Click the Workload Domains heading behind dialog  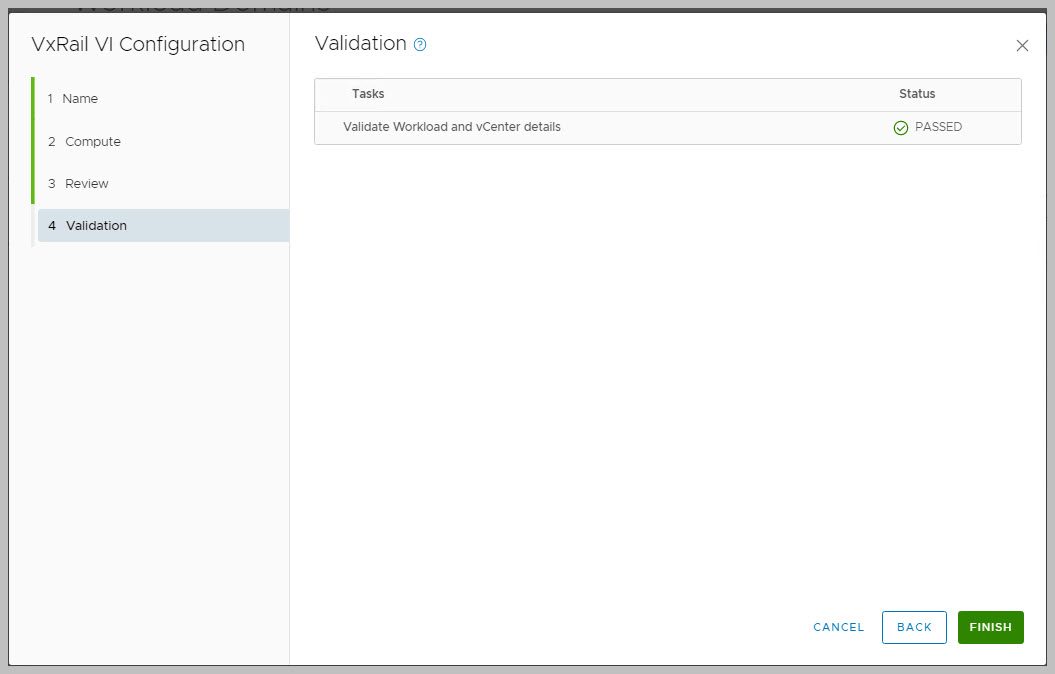pyautogui.click(x=200, y=5)
